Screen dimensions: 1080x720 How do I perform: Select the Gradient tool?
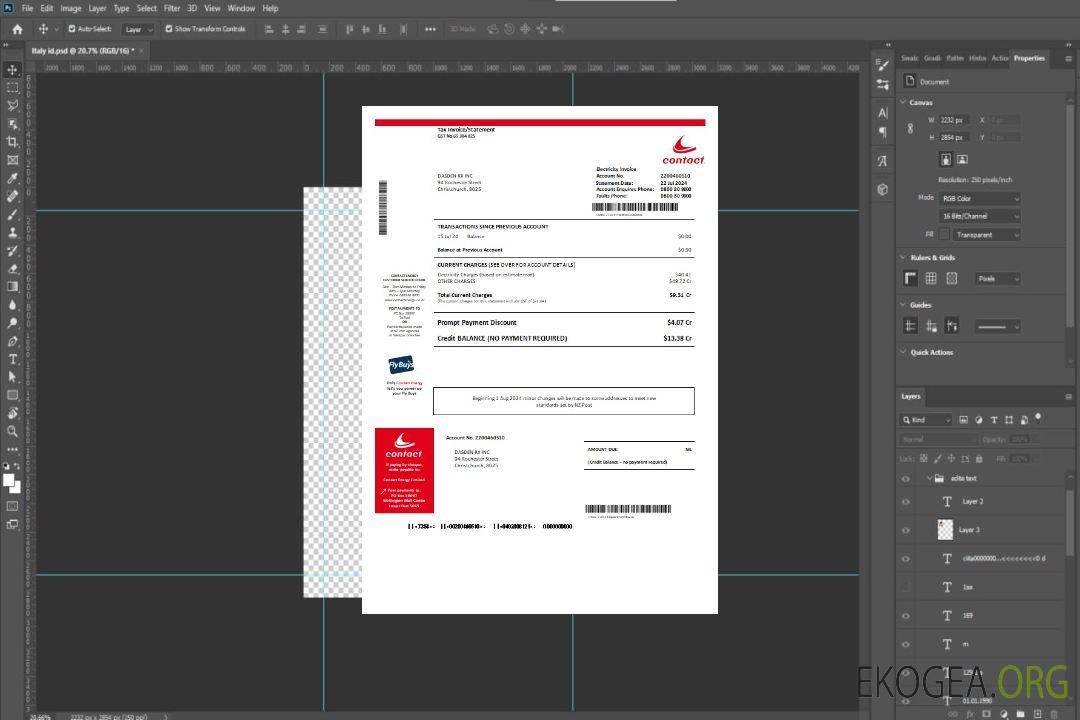click(12, 287)
